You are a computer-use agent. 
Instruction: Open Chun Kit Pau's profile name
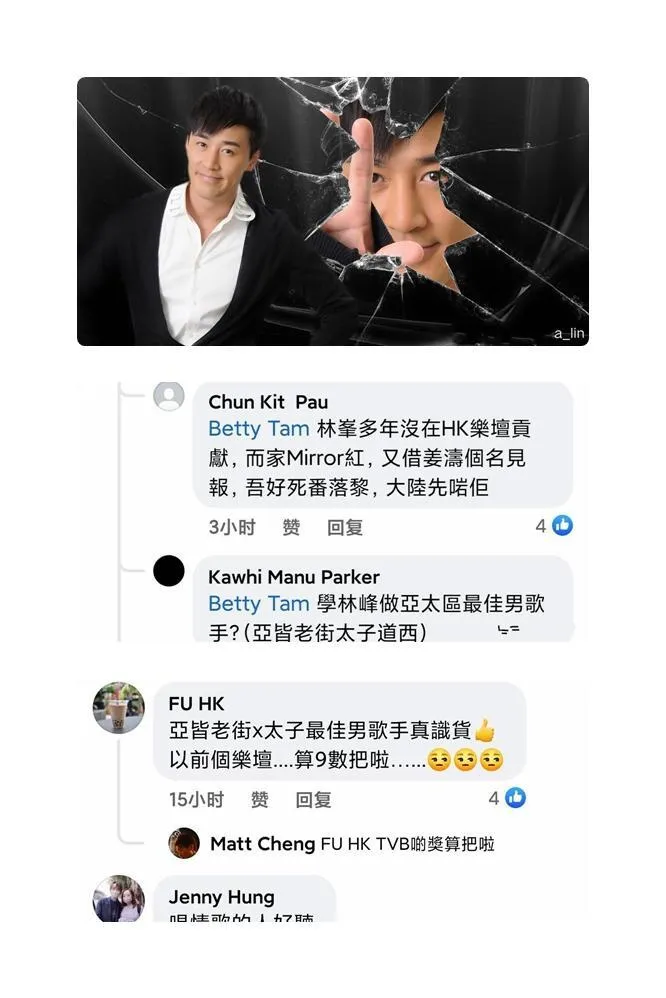268,402
